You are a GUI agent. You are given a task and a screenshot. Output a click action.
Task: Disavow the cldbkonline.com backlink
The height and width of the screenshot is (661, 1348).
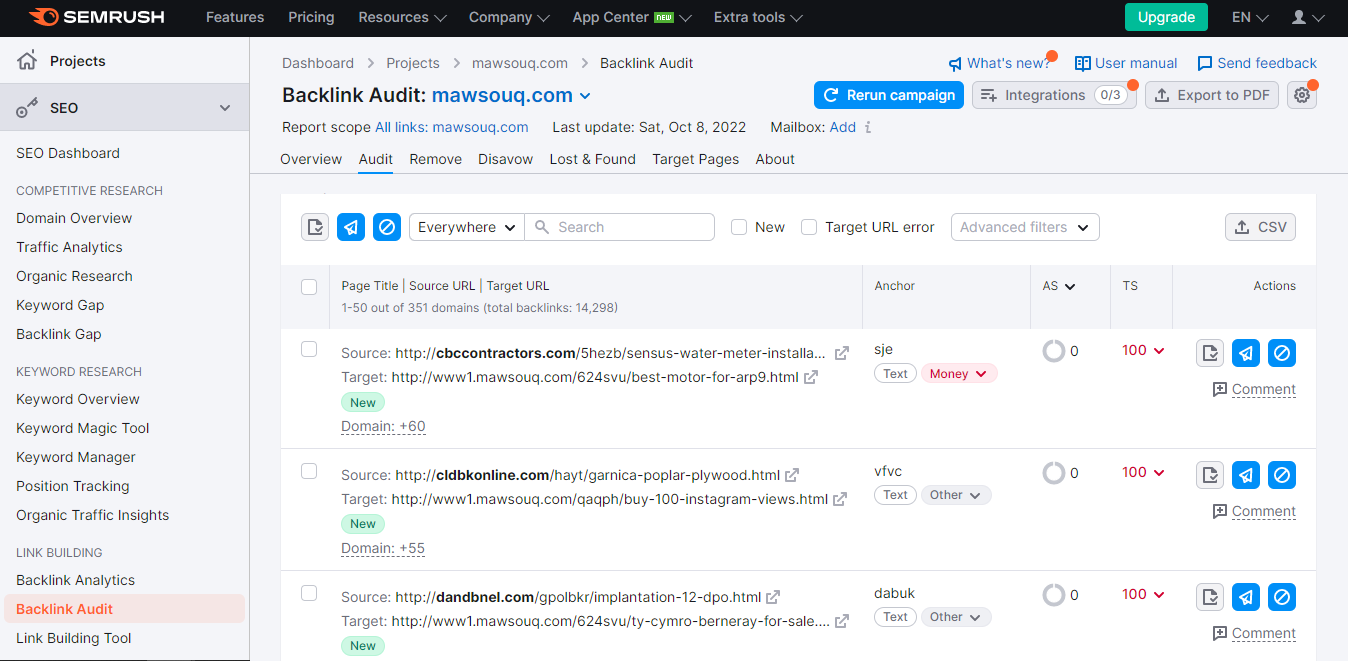point(1282,475)
